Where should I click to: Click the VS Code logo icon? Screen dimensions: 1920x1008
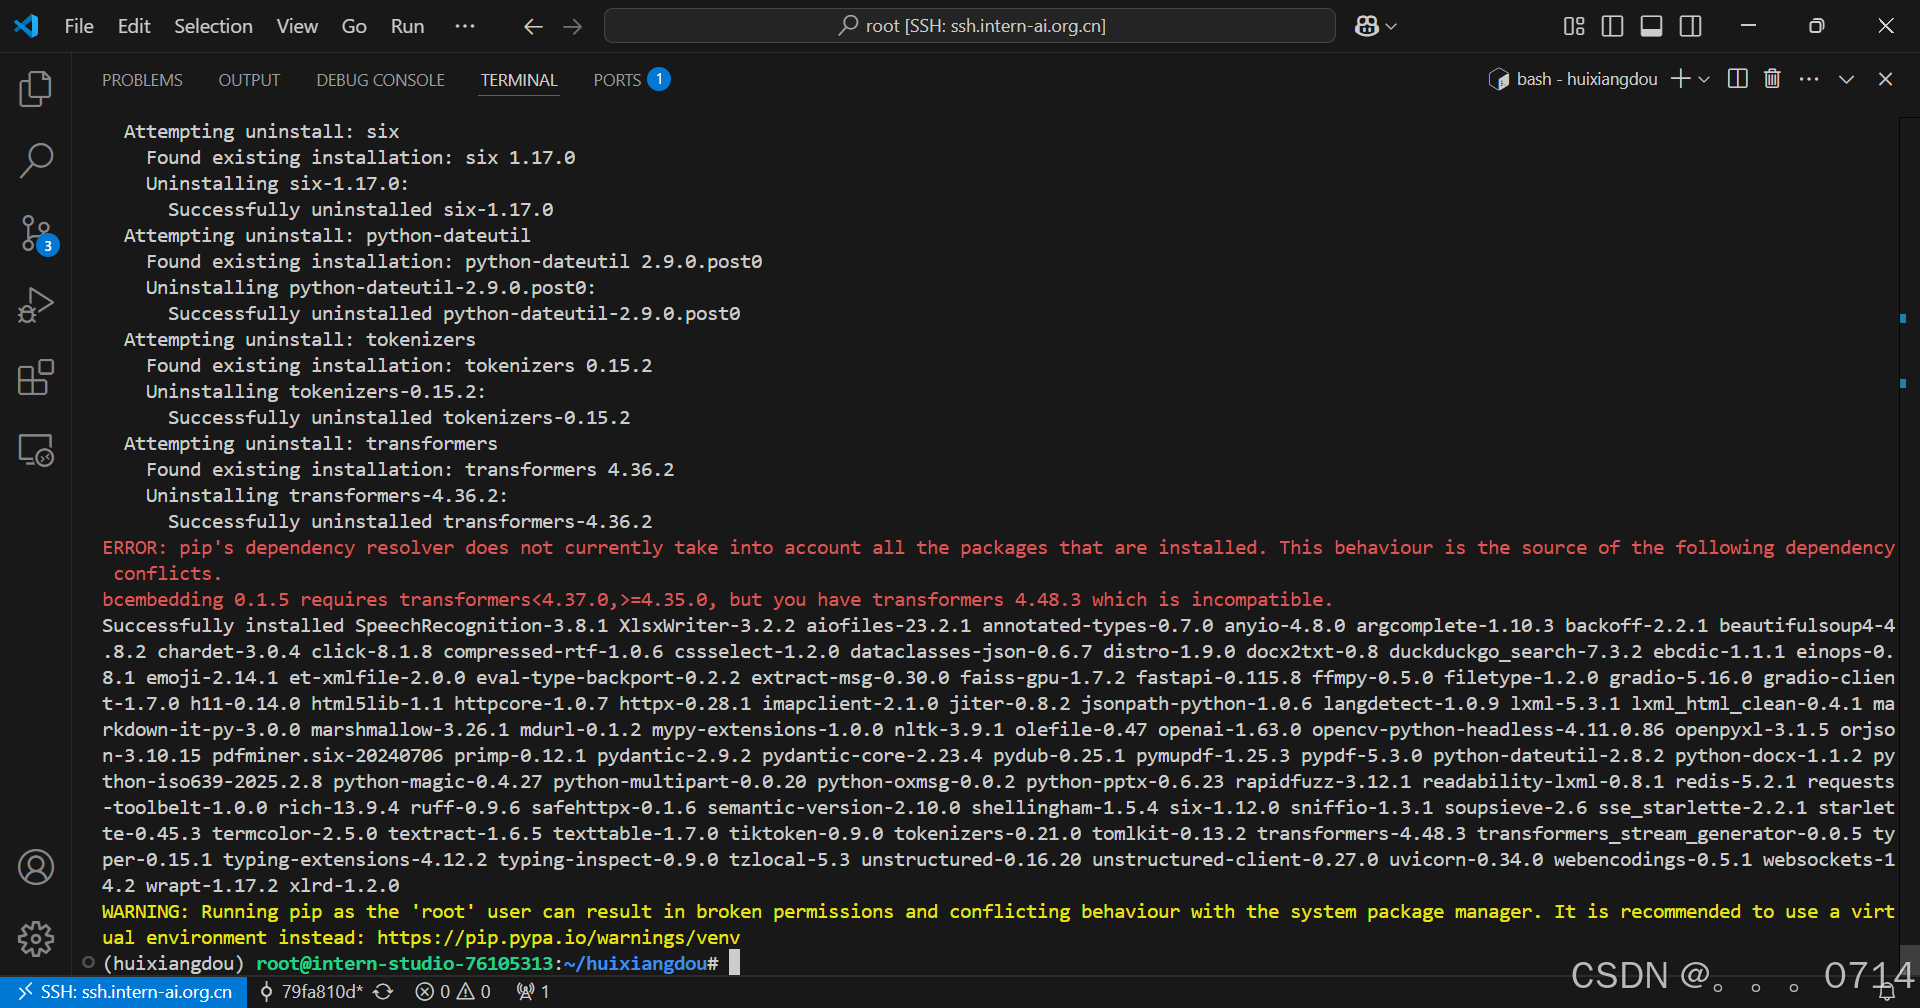[27, 26]
